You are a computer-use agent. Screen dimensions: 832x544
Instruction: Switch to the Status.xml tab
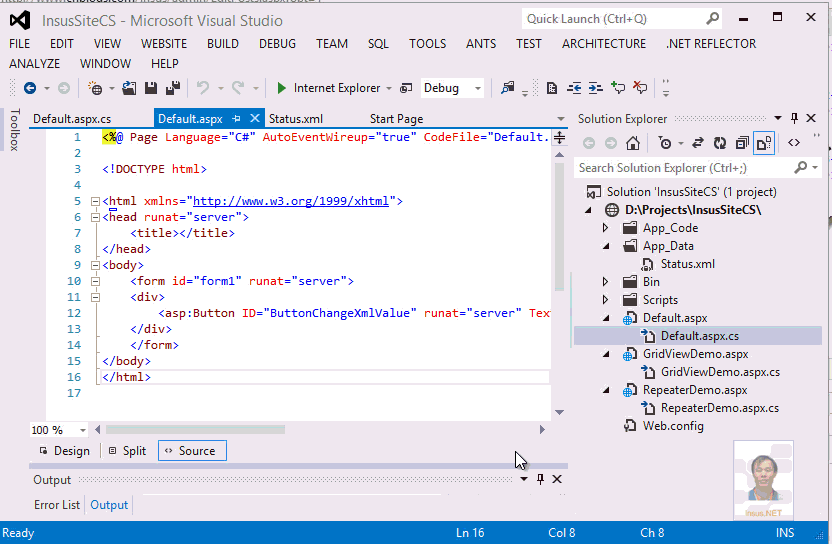click(x=296, y=119)
